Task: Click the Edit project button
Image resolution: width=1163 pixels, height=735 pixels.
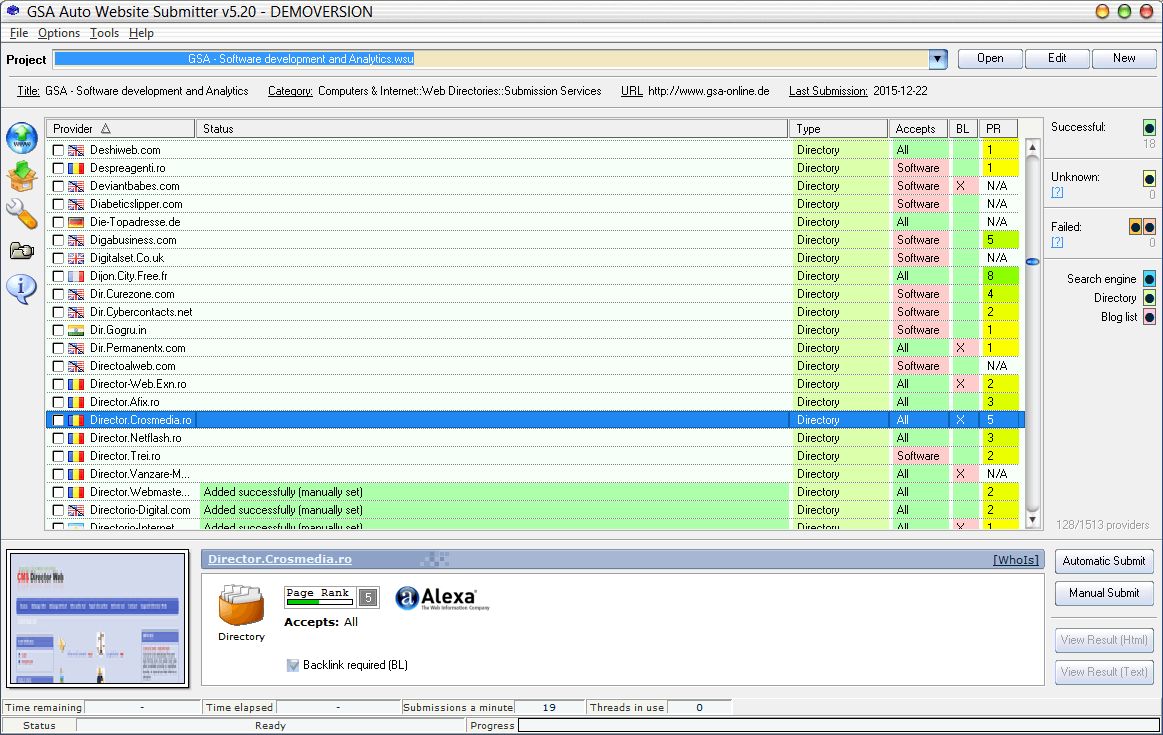Action: [1057, 59]
